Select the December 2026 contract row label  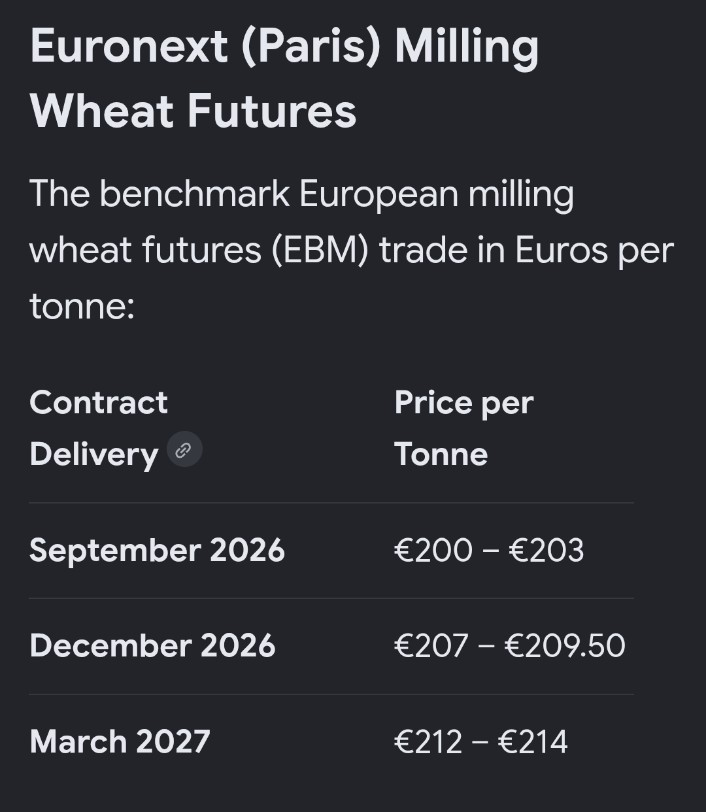point(152,646)
